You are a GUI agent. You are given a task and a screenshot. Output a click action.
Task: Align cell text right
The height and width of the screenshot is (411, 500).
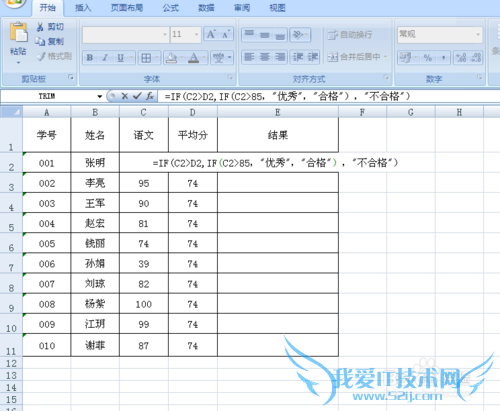pyautogui.click(x=280, y=57)
